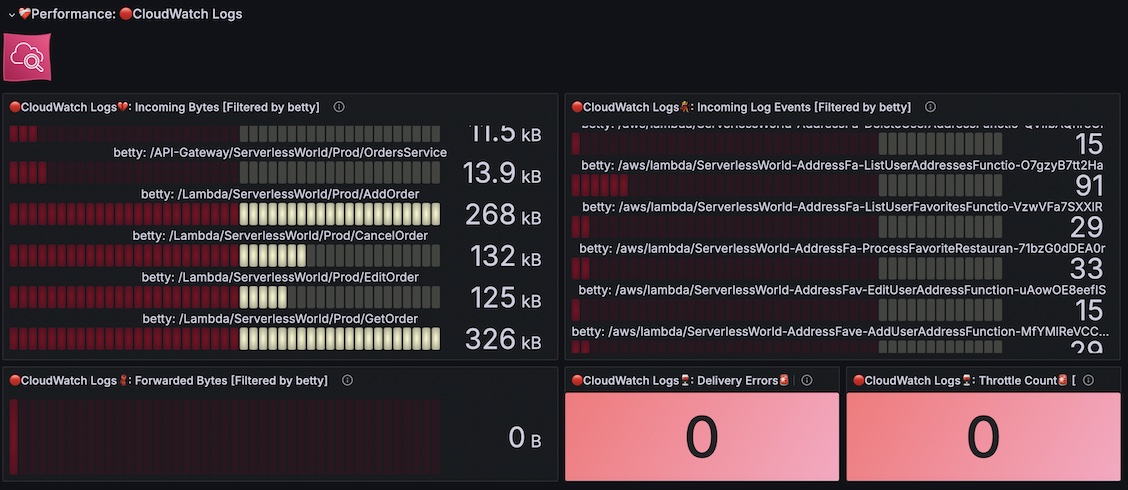
Task: Click the ProcessFavoriteRestauran gauge showing 33
Action: (x=787, y=268)
